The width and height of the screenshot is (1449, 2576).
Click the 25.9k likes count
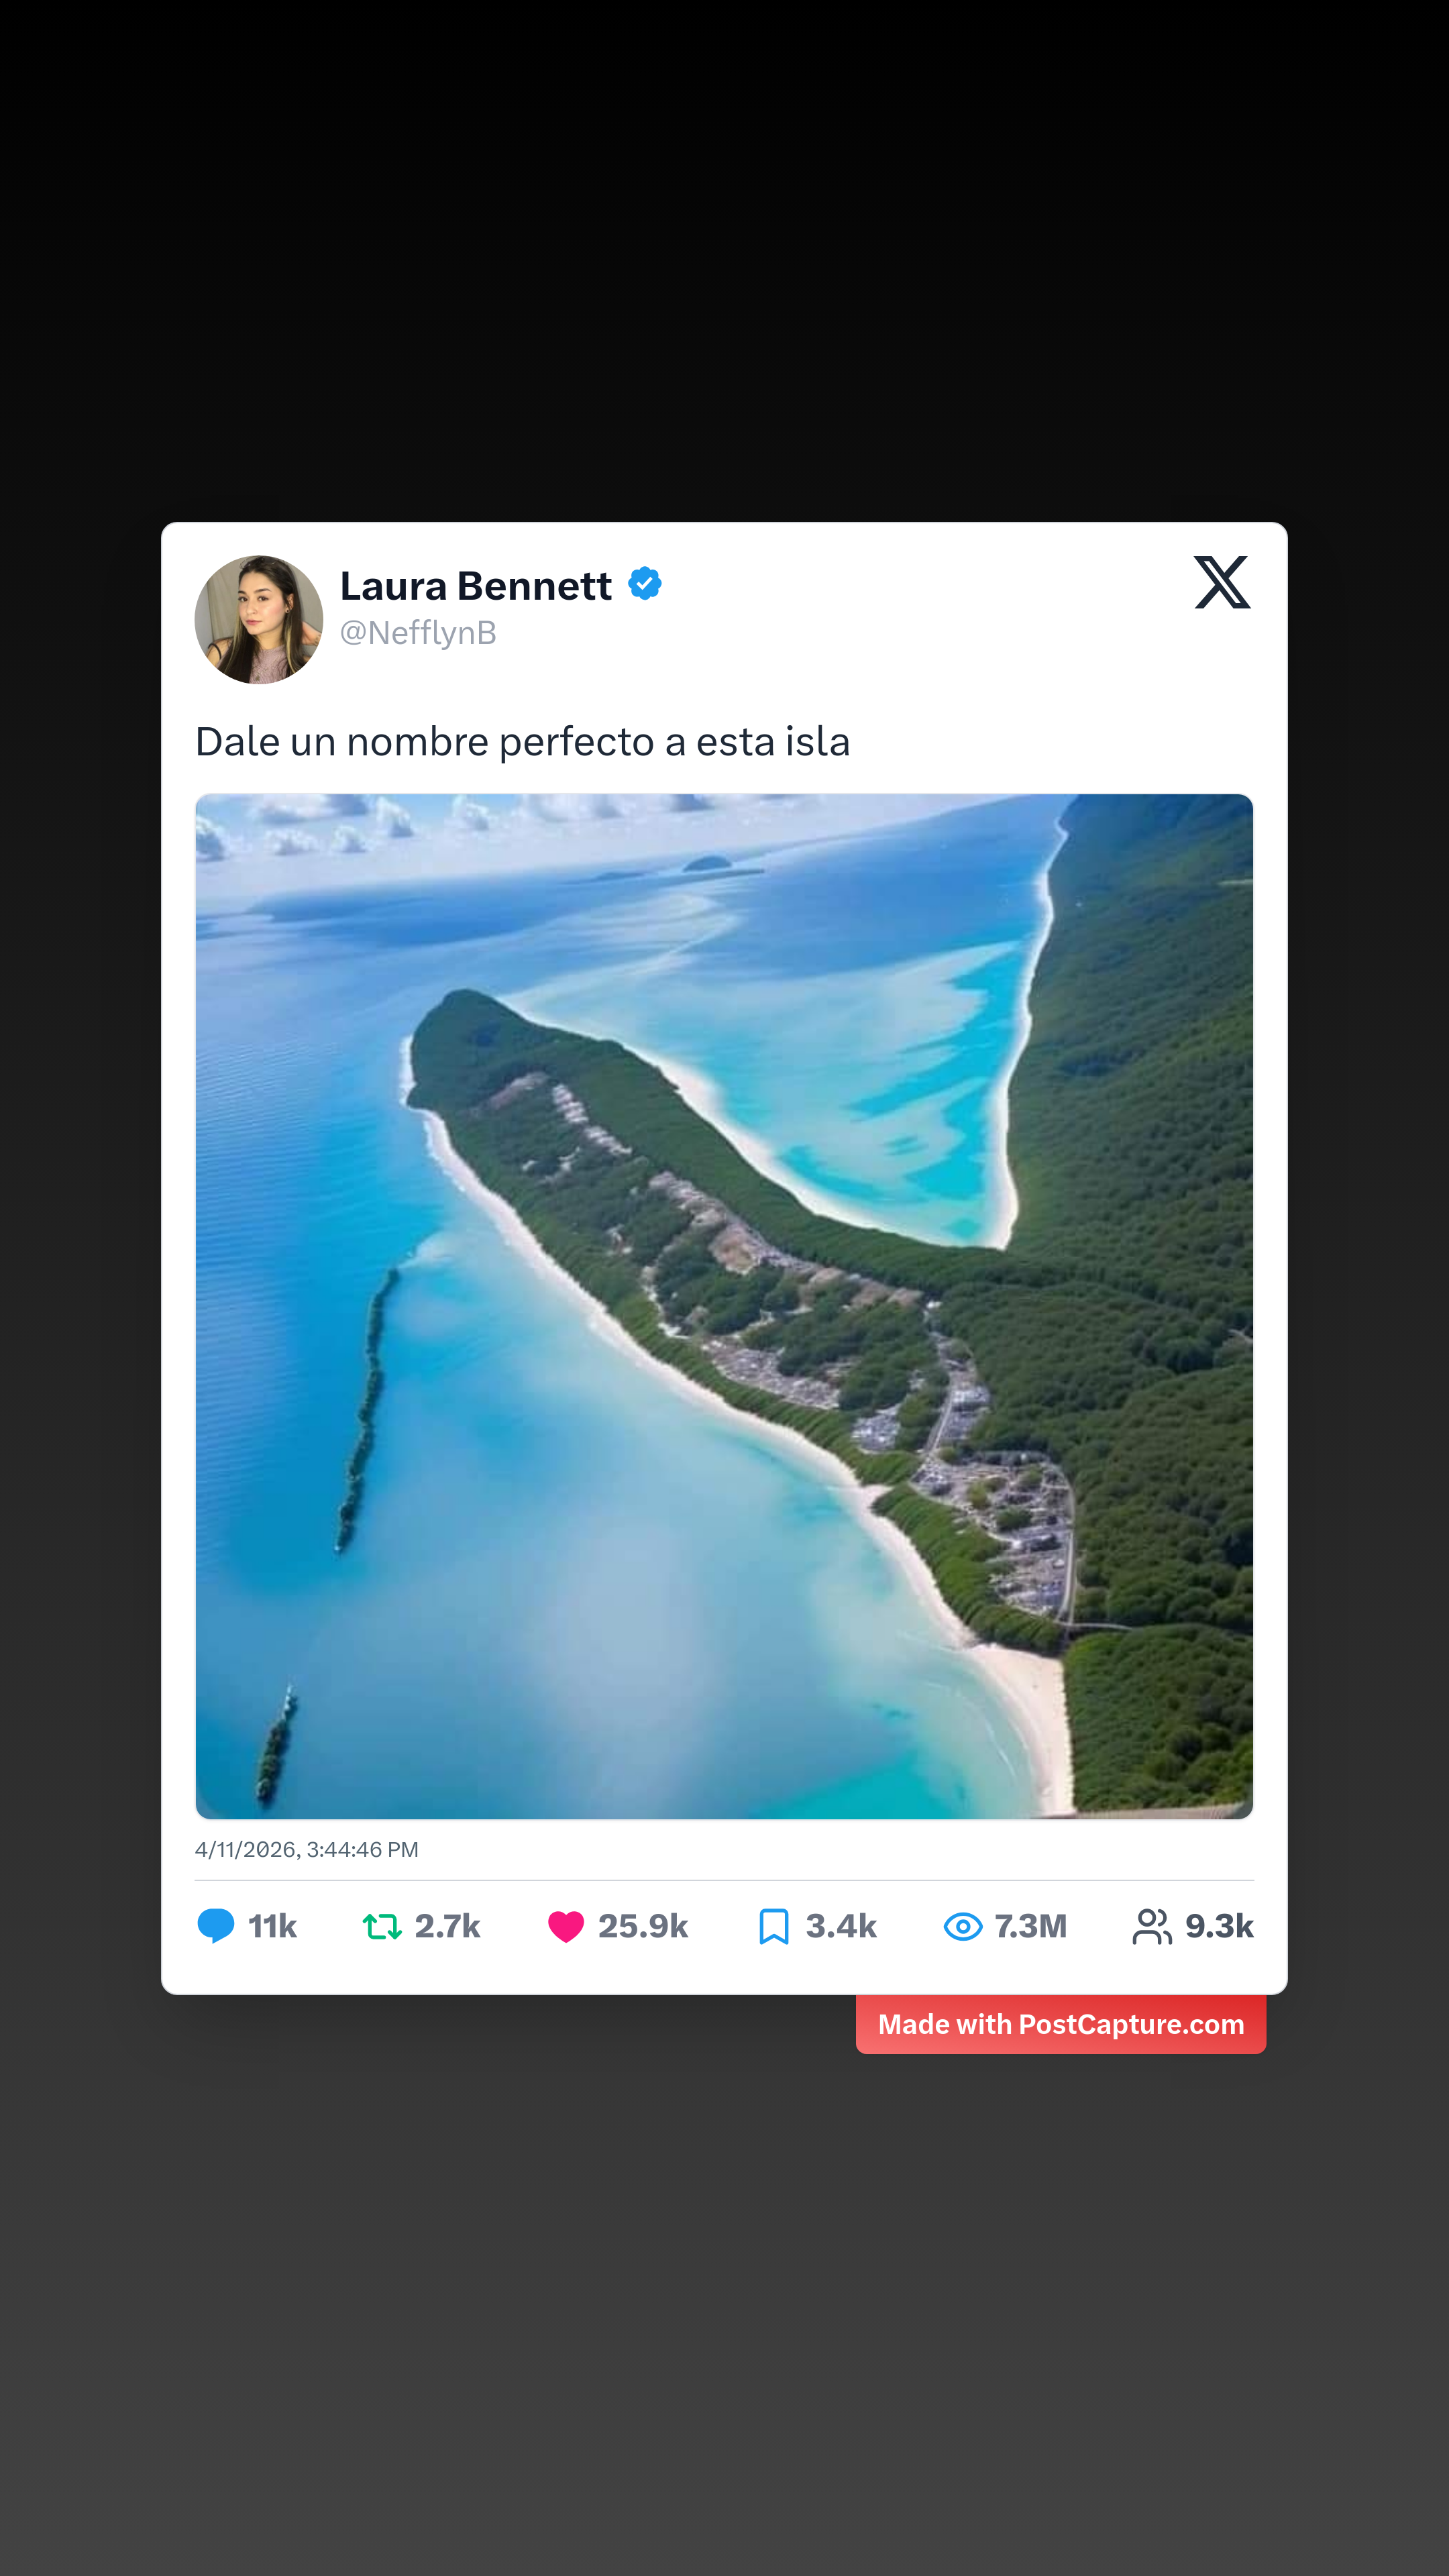(x=642, y=1926)
